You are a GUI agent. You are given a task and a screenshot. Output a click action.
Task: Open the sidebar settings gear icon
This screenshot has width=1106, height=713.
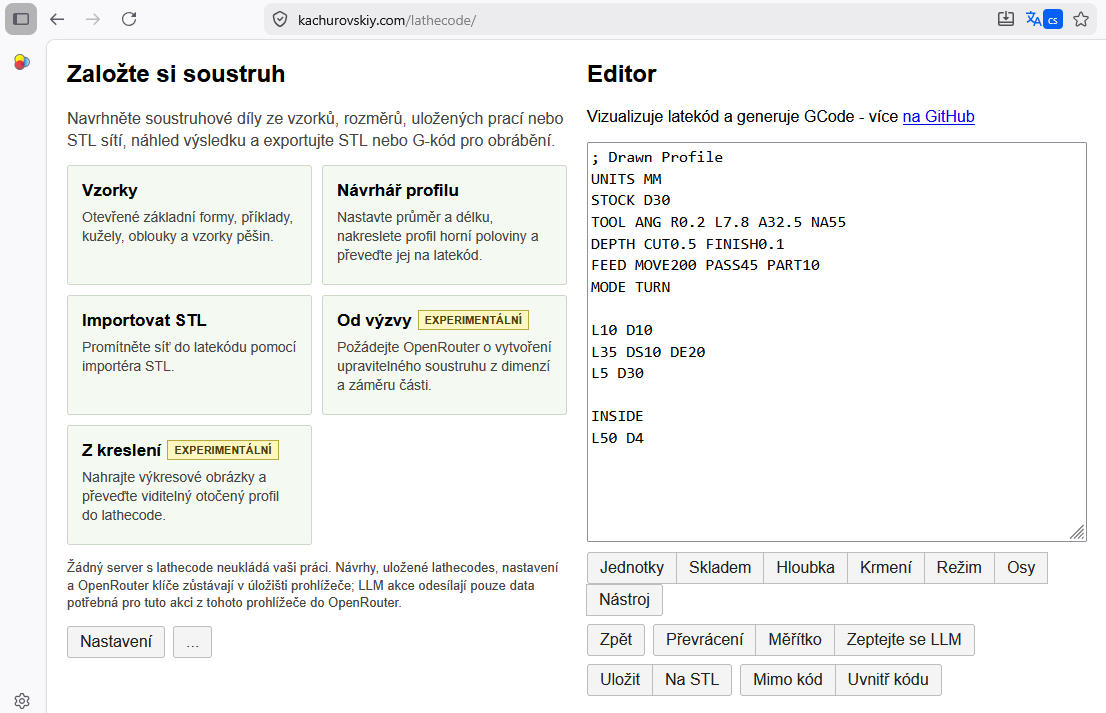[x=22, y=700]
